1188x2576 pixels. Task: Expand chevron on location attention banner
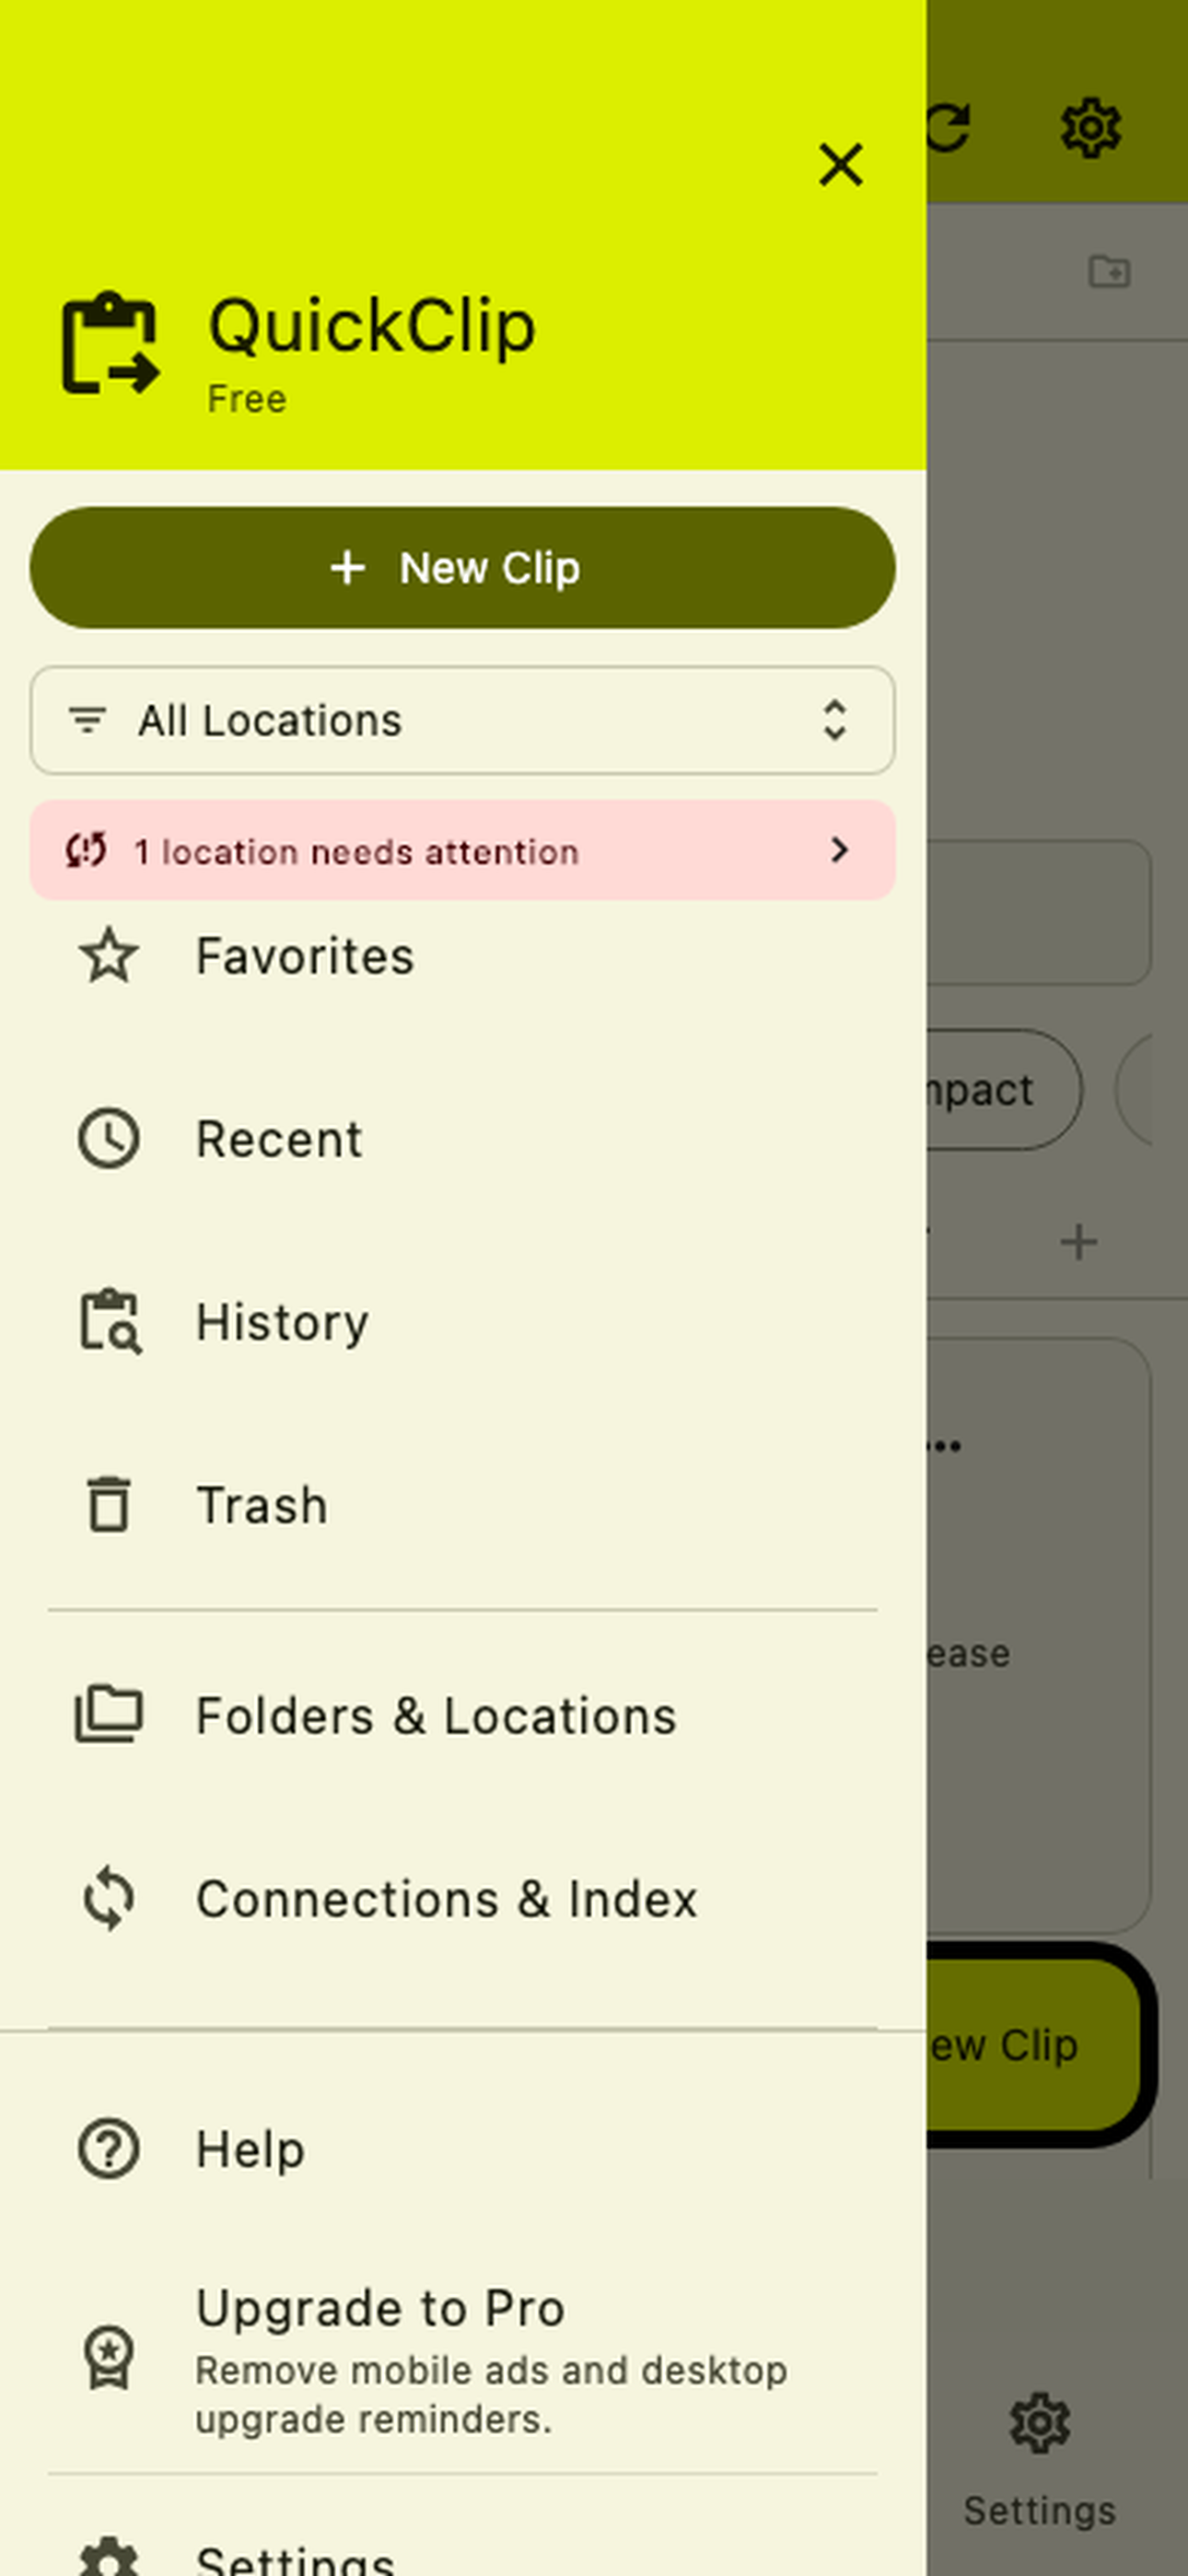click(x=839, y=850)
